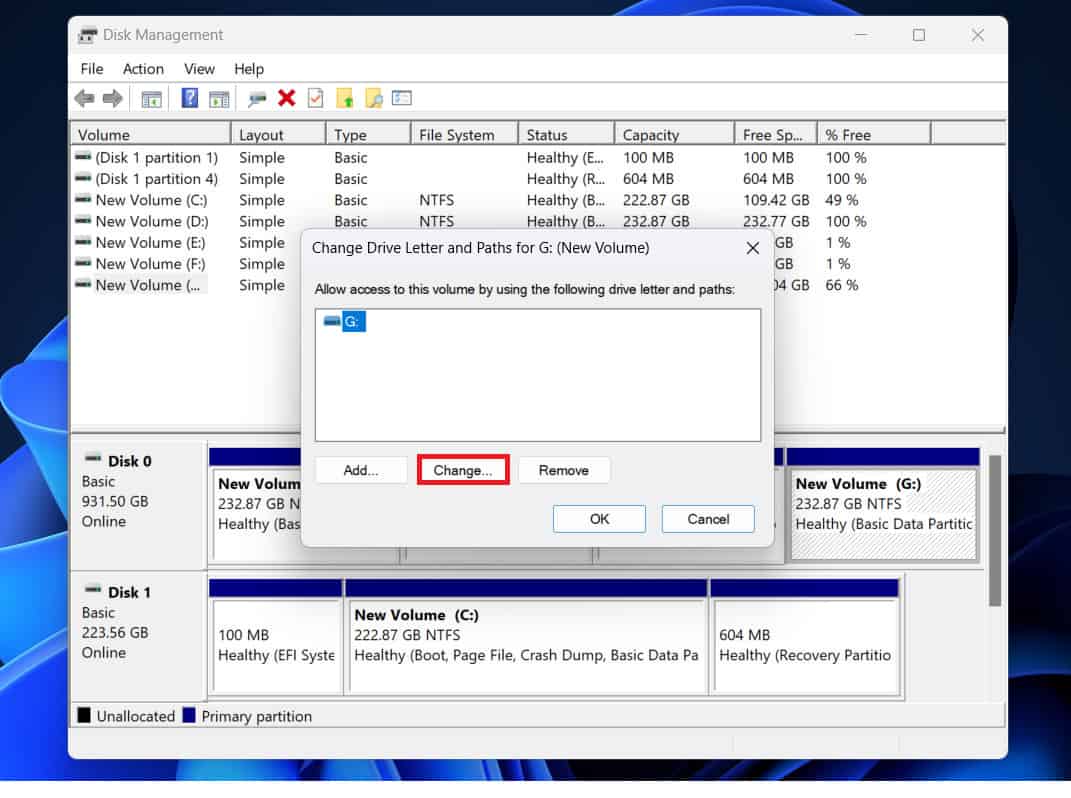Open the File menu
The width and height of the screenshot is (1071, 798).
pyautogui.click(x=92, y=69)
